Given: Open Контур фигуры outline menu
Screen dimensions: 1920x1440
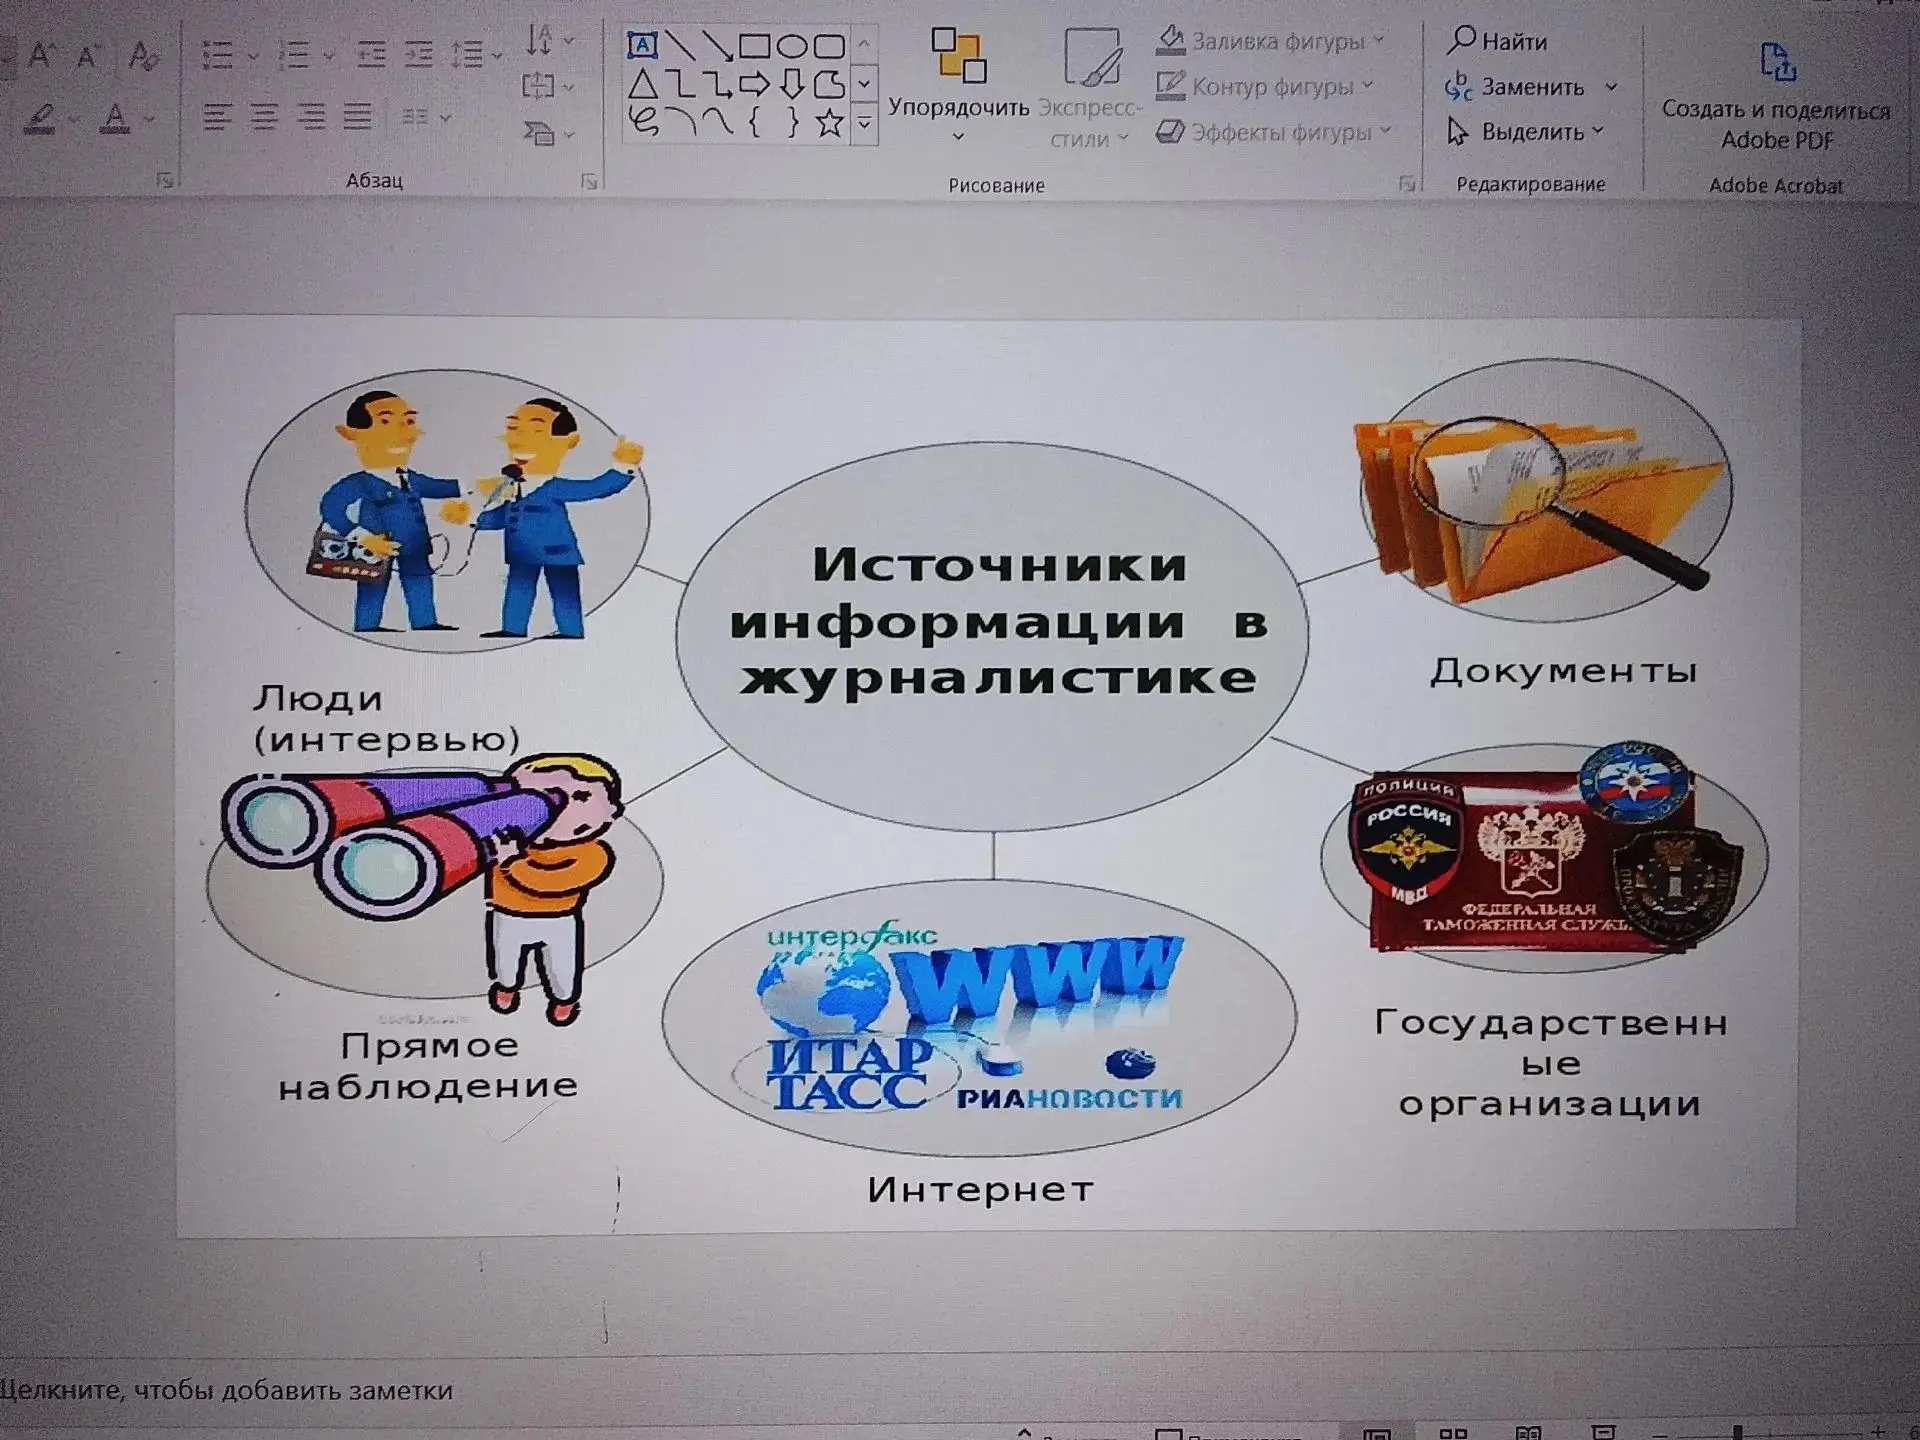Looking at the screenshot, I should click(x=1265, y=87).
